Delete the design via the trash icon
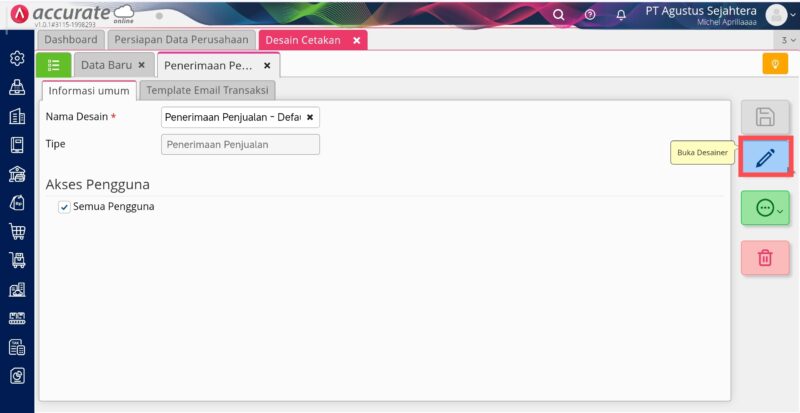Screen dimensions: 800x413 [765, 258]
